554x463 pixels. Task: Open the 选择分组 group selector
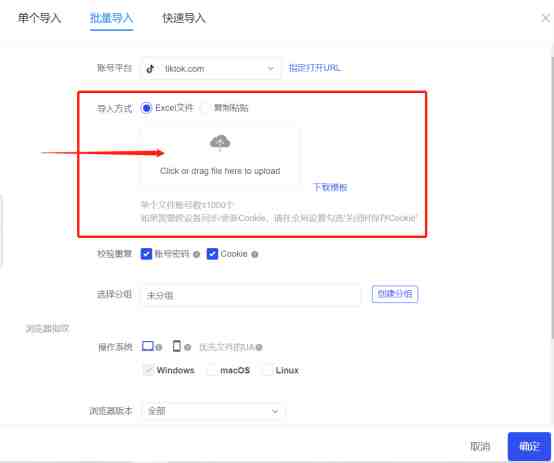[x=252, y=295]
